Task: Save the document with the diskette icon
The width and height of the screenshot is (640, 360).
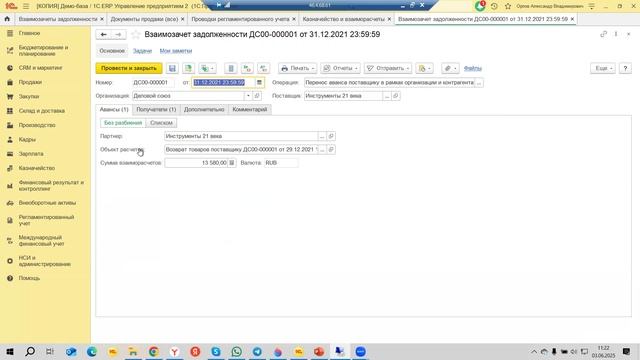Action: tap(172, 68)
